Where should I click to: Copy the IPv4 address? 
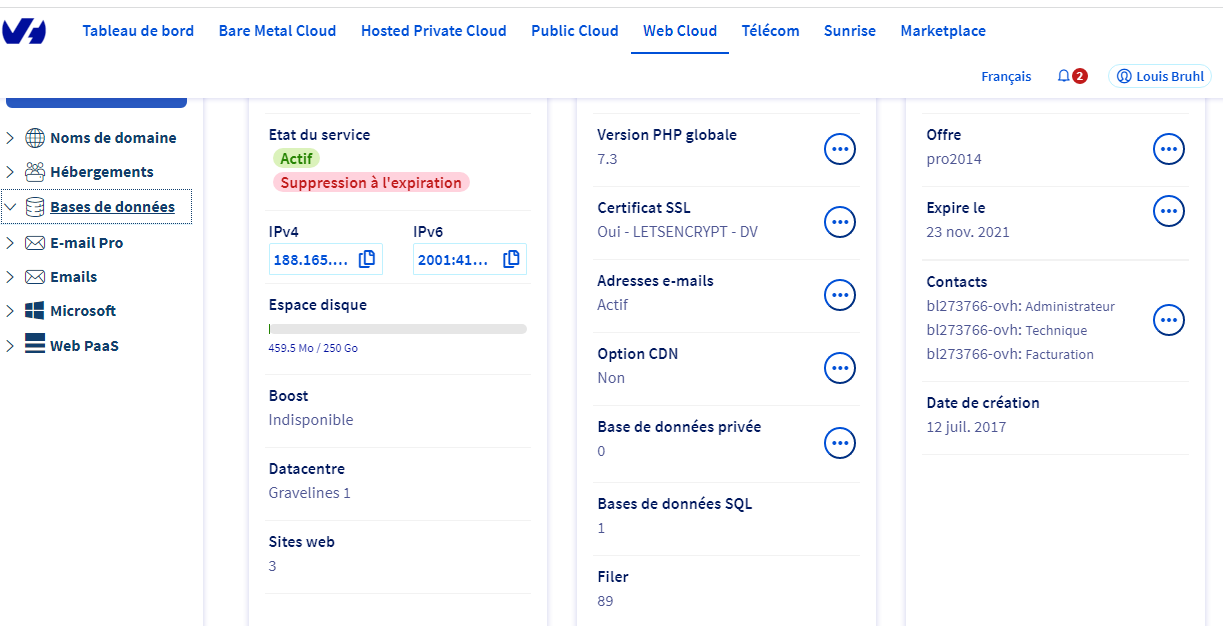tap(367, 259)
